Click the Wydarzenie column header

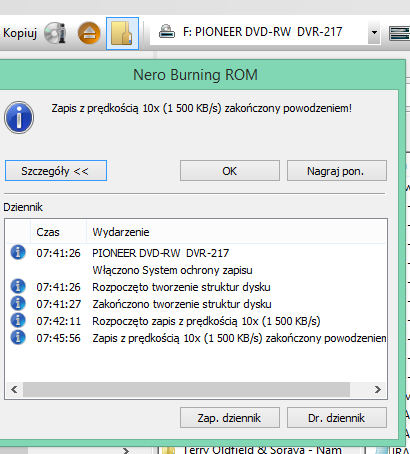tap(236, 232)
